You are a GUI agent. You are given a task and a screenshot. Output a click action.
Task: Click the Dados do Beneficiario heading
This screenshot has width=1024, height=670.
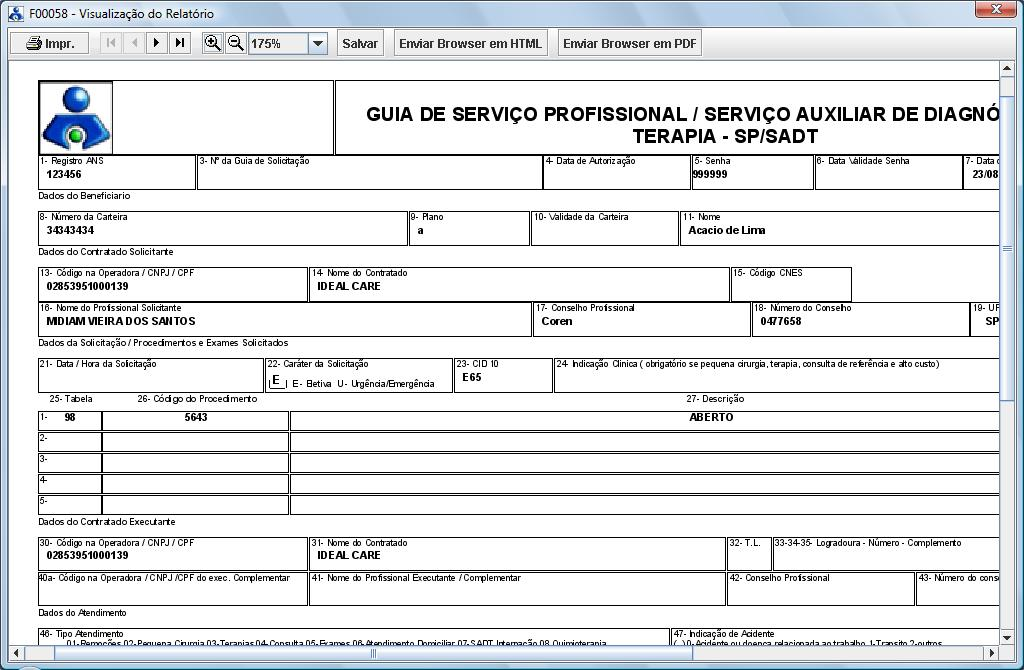pos(84,196)
